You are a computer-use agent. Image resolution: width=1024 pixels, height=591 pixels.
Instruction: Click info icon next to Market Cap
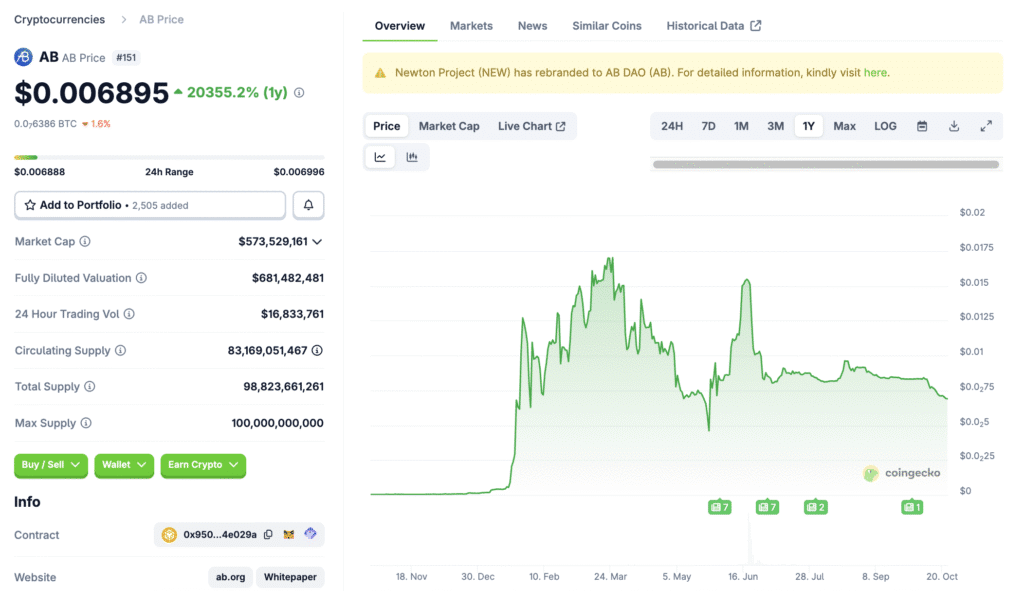(85, 242)
